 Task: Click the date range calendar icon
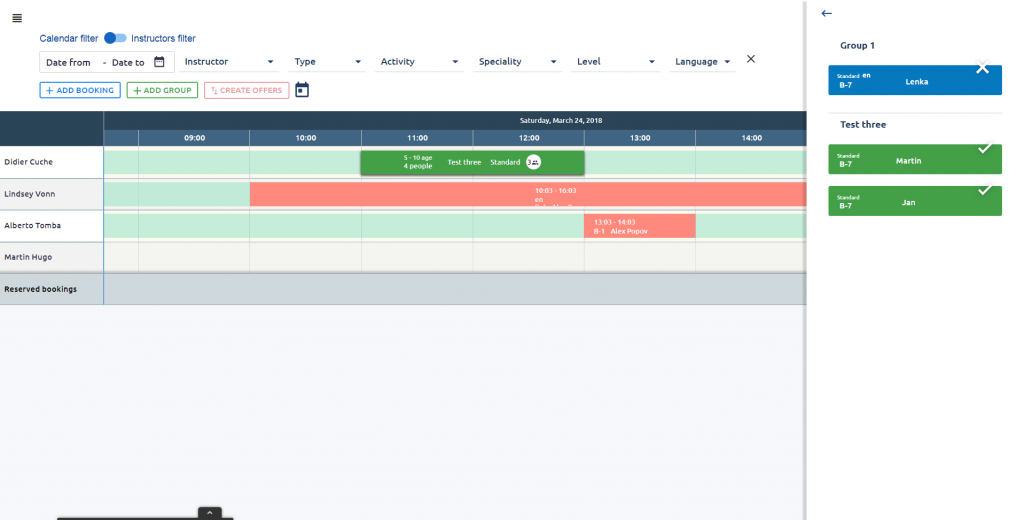click(x=159, y=62)
